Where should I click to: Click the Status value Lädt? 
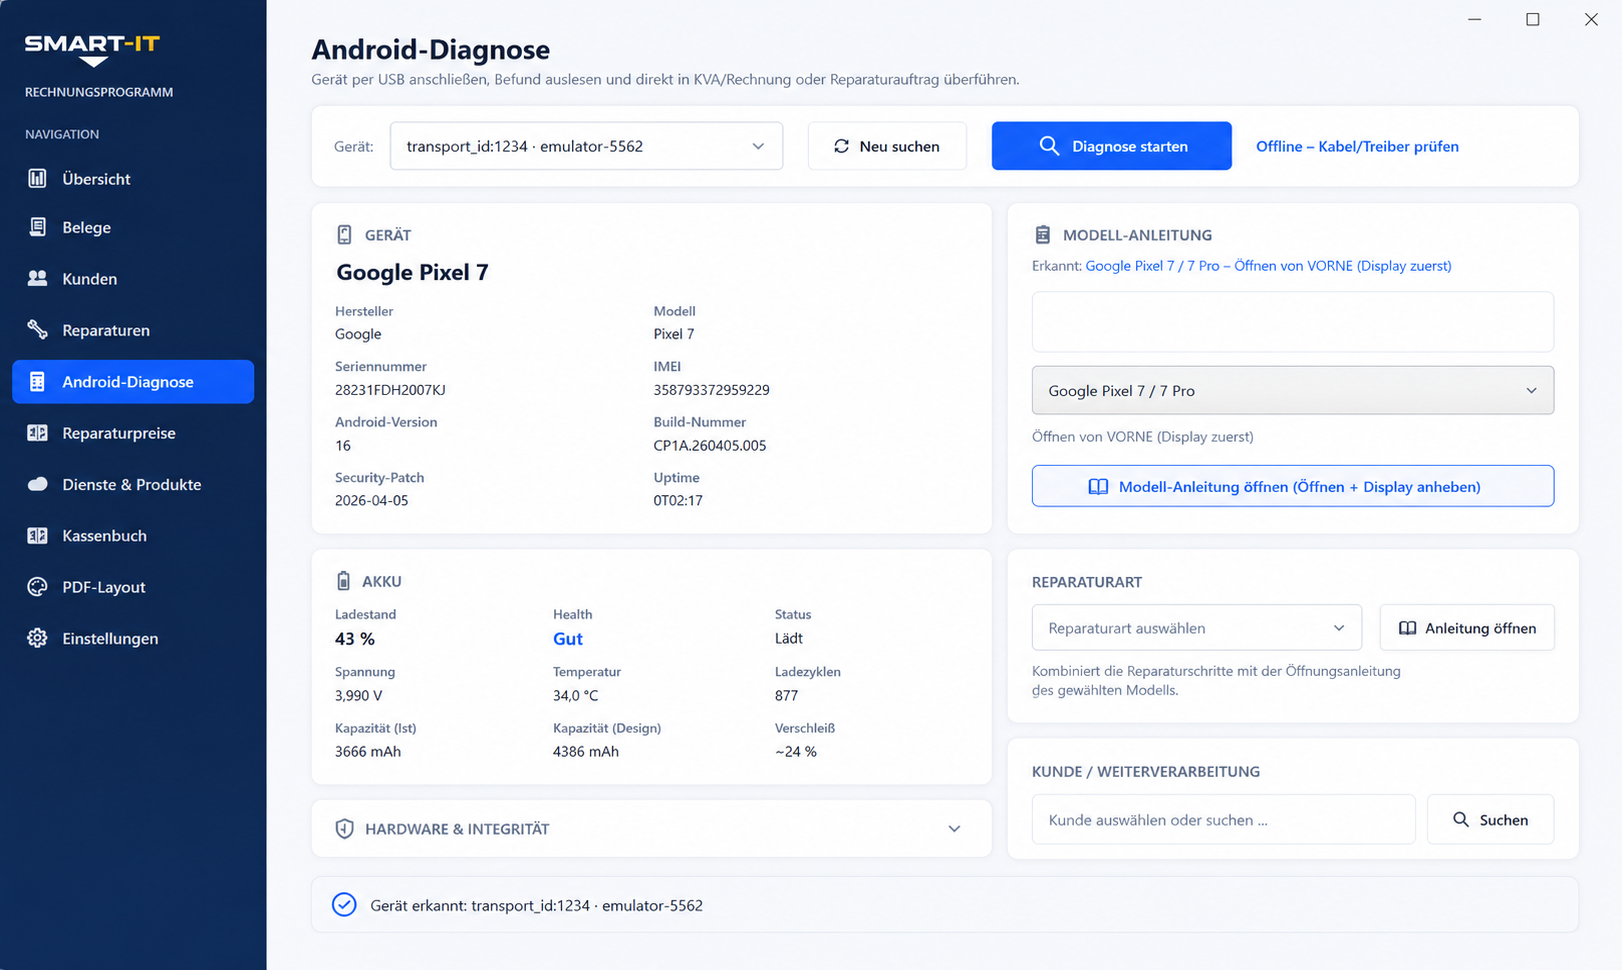click(788, 638)
